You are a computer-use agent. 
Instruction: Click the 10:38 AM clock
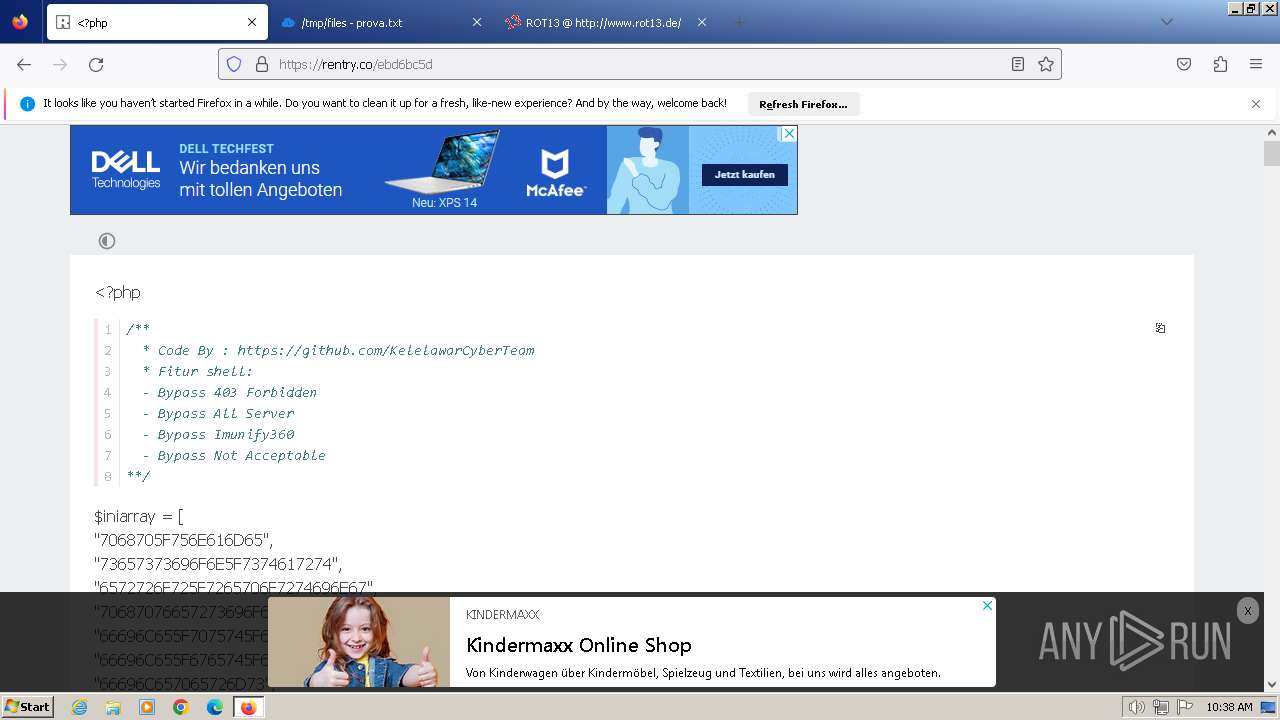click(1229, 707)
